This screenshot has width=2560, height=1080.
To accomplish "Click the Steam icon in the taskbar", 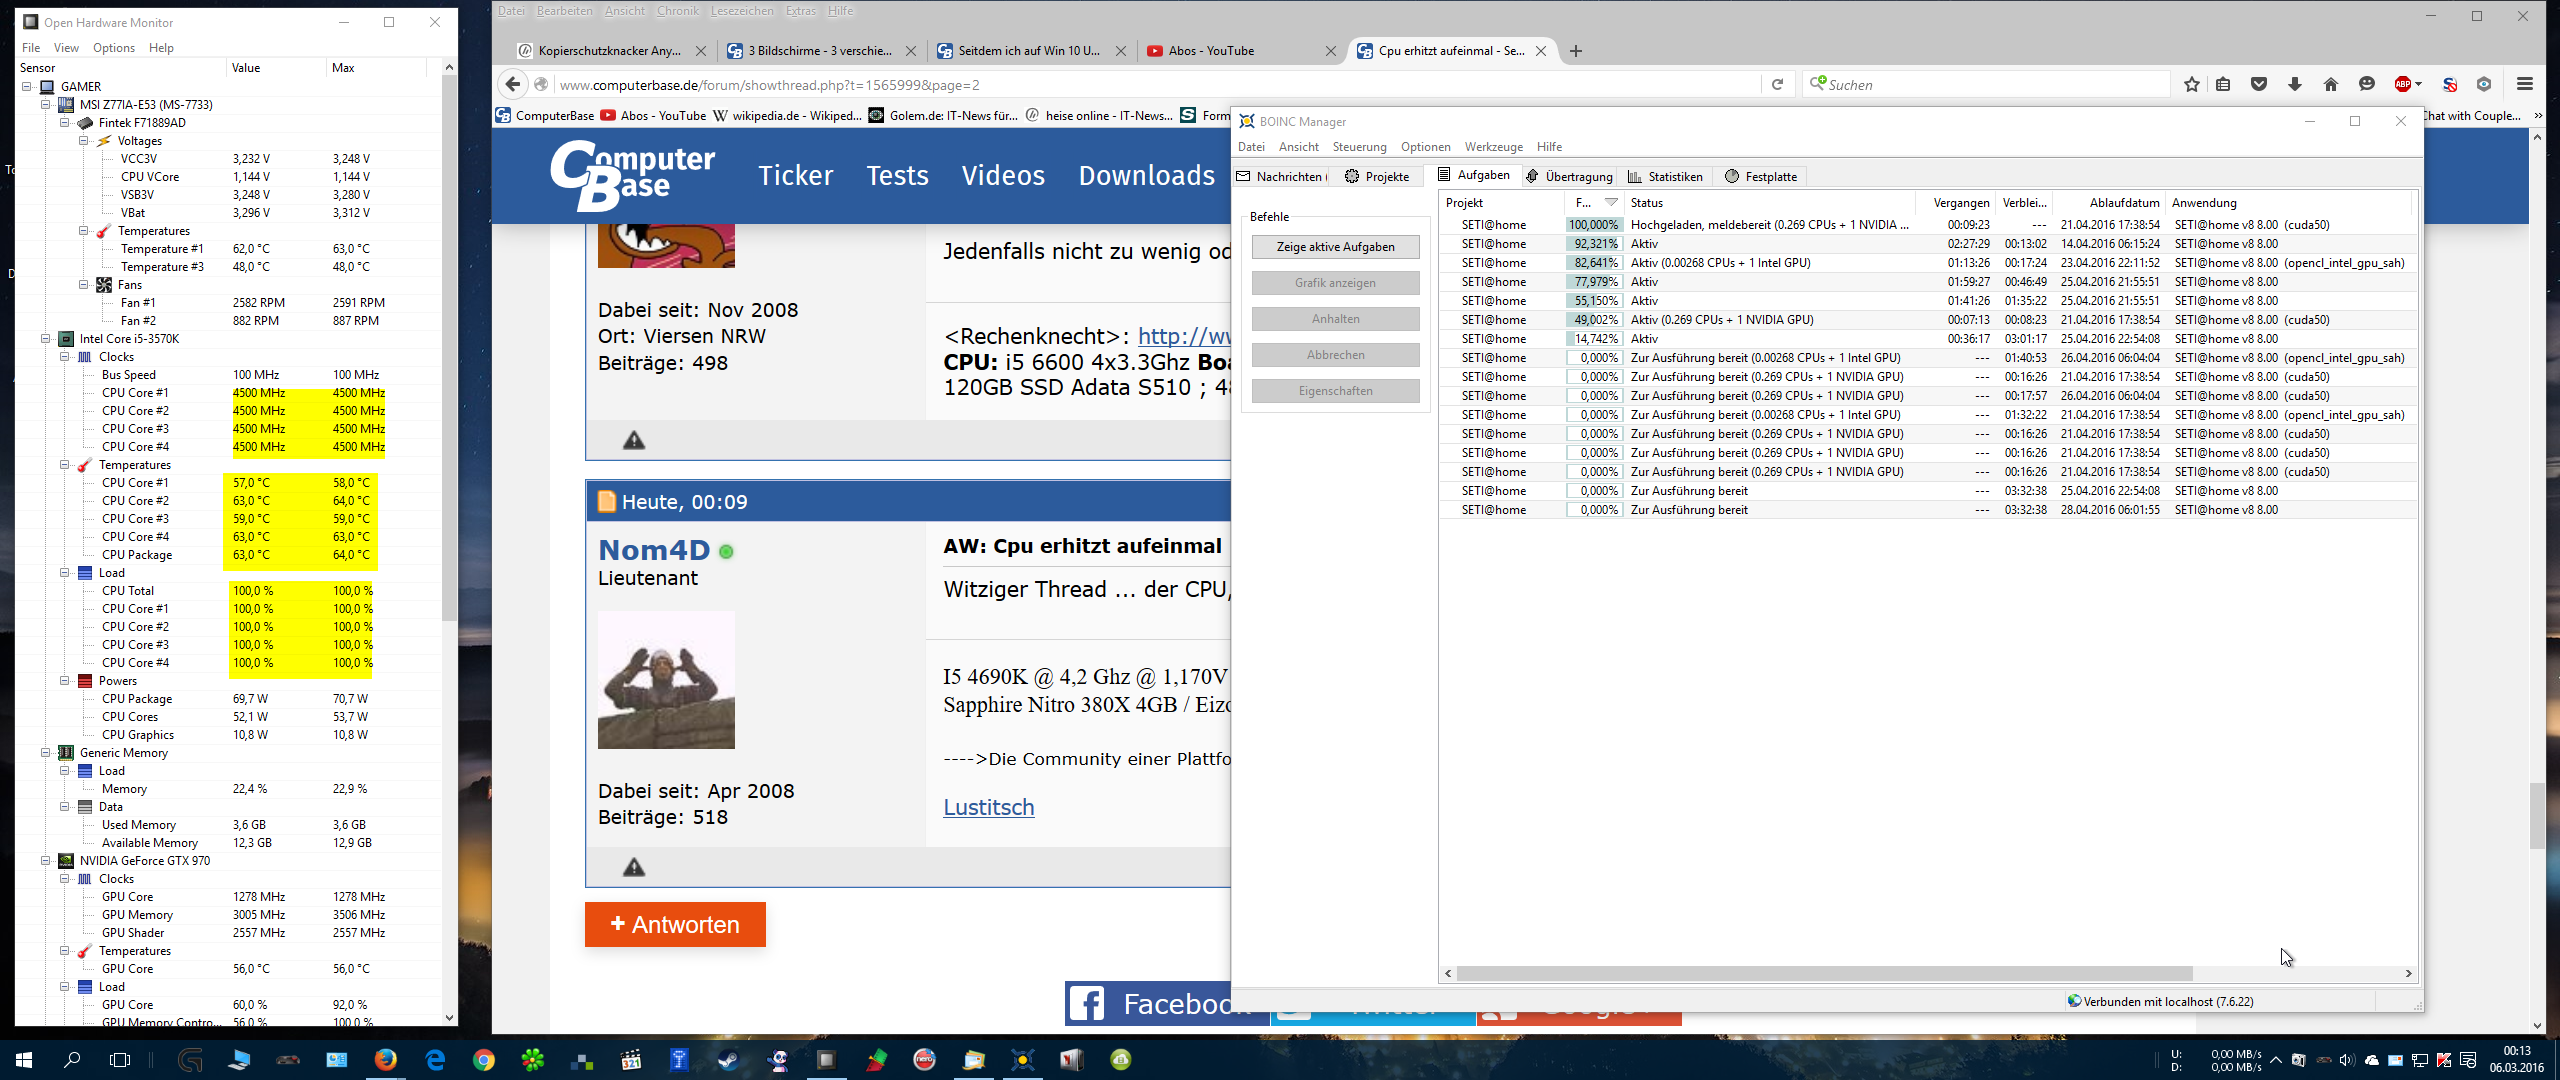I will coord(728,1060).
